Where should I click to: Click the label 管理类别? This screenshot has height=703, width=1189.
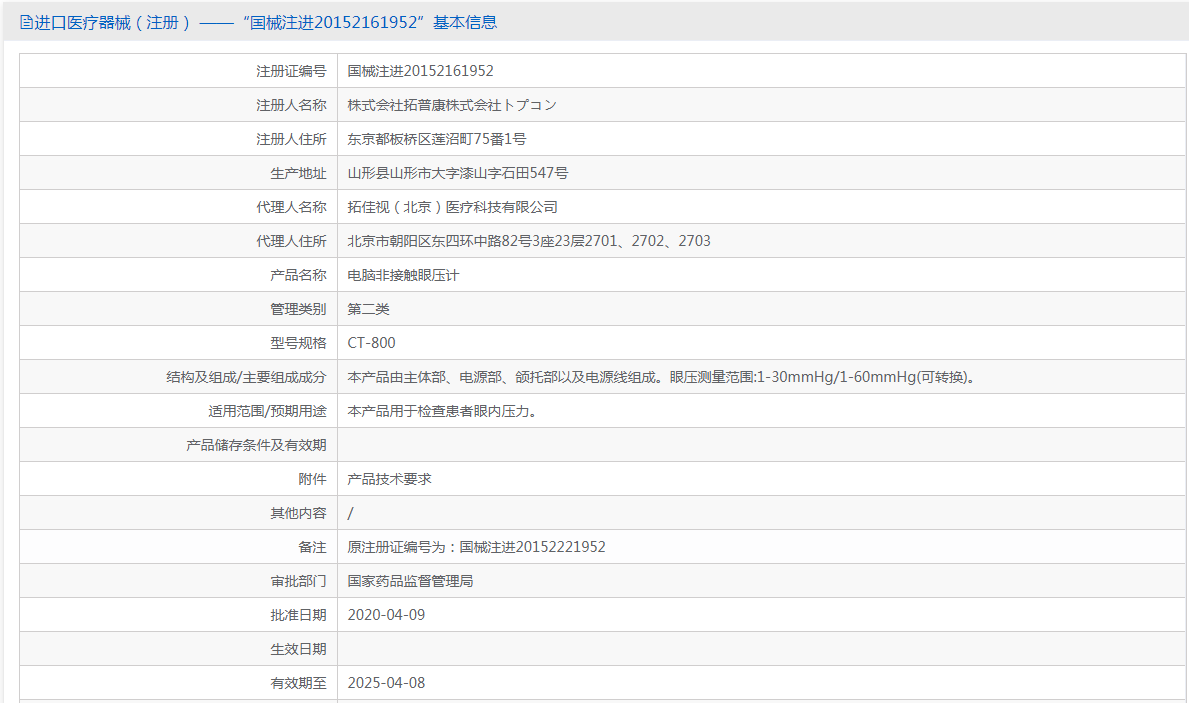[x=298, y=309]
